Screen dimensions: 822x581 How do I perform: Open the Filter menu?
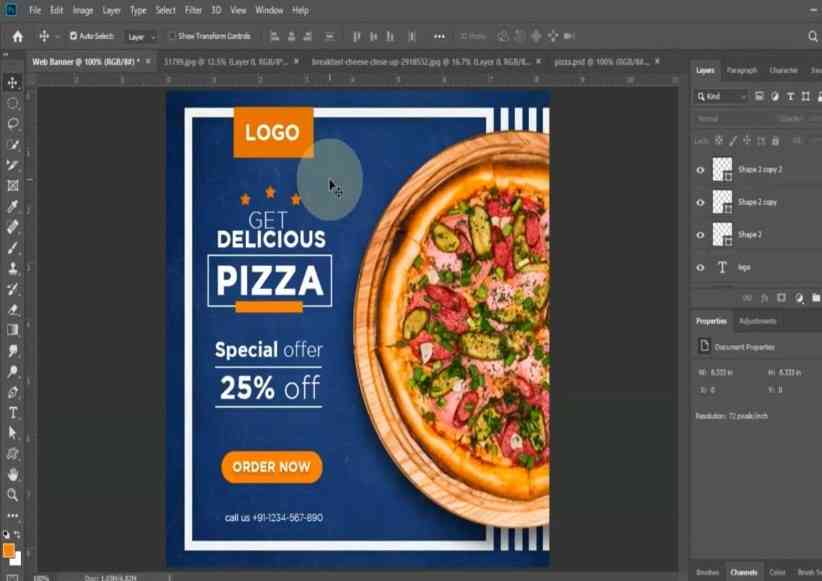tap(192, 10)
